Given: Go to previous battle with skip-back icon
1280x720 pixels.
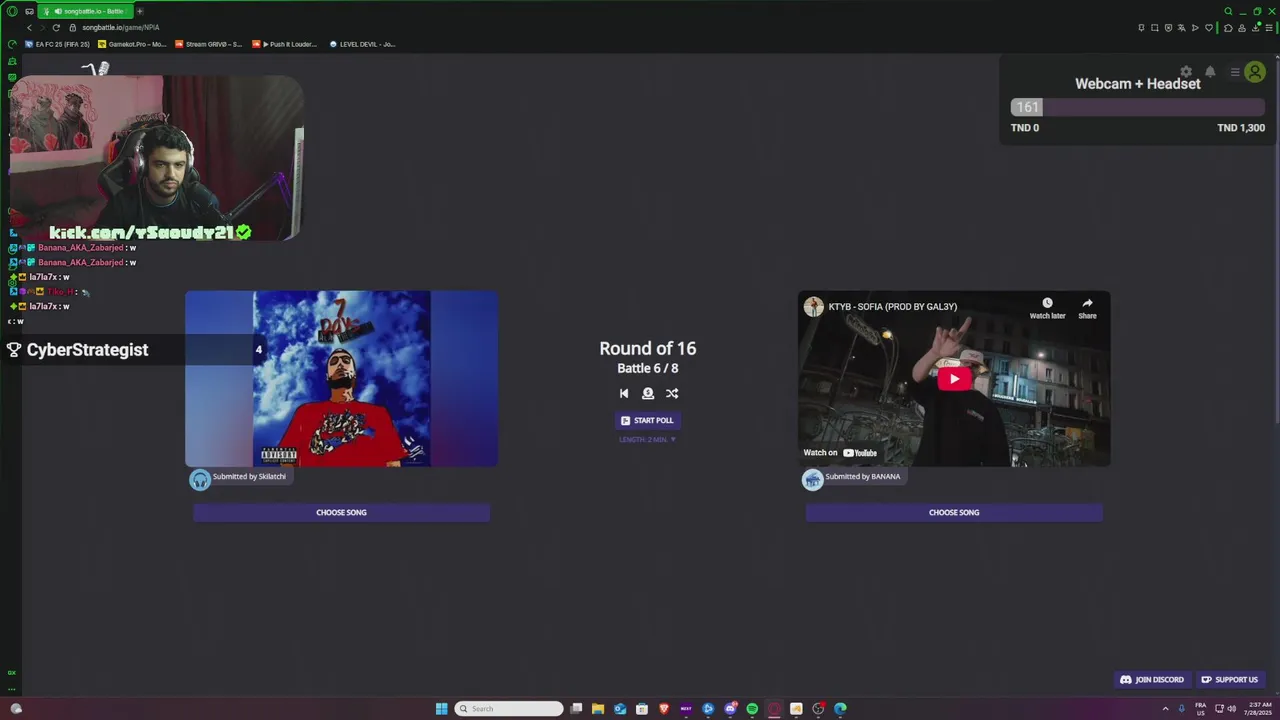Looking at the screenshot, I should click(624, 394).
